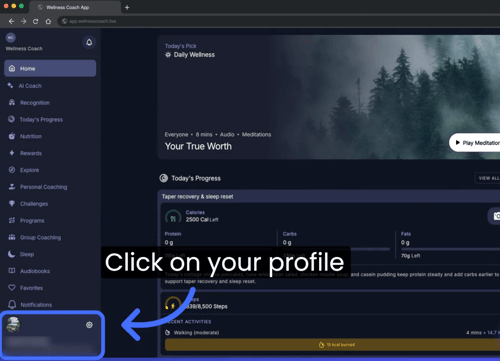Click 'Taper recovery & sleep reset' heading
The image size is (500, 361).
[197, 196]
